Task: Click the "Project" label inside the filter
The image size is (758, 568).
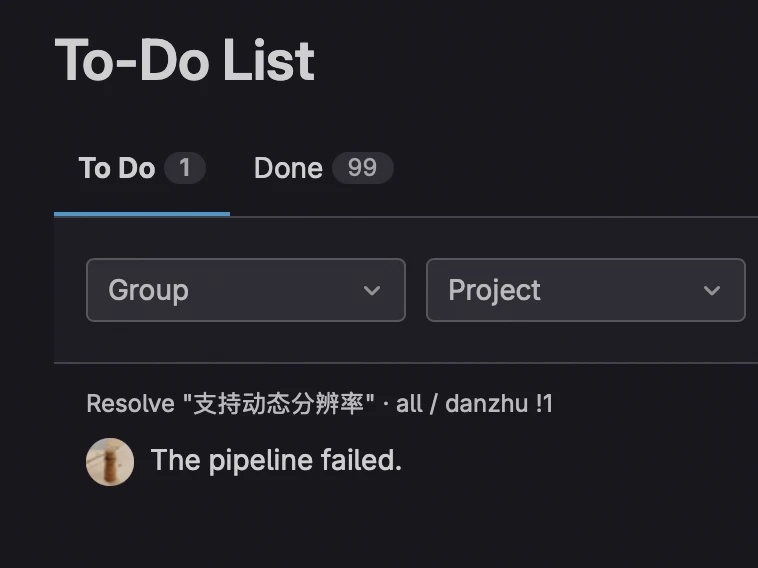Action: [x=494, y=290]
